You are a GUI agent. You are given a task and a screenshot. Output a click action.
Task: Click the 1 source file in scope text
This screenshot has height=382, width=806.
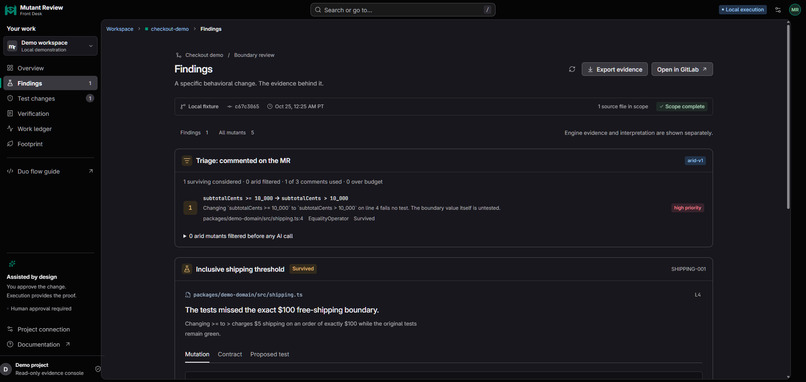pyautogui.click(x=622, y=106)
